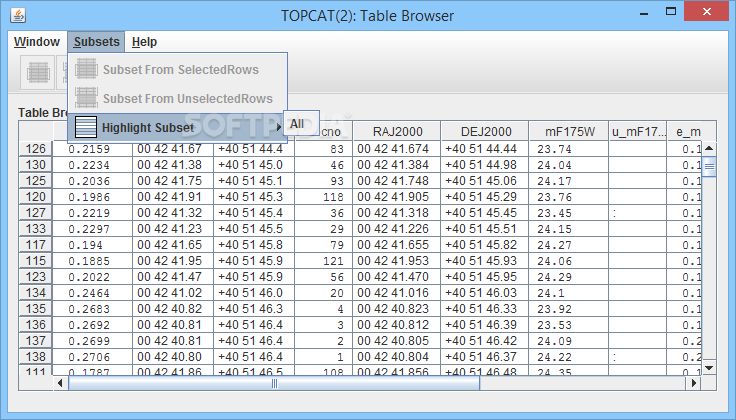Maximize the Table Browser window

[x=671, y=12]
